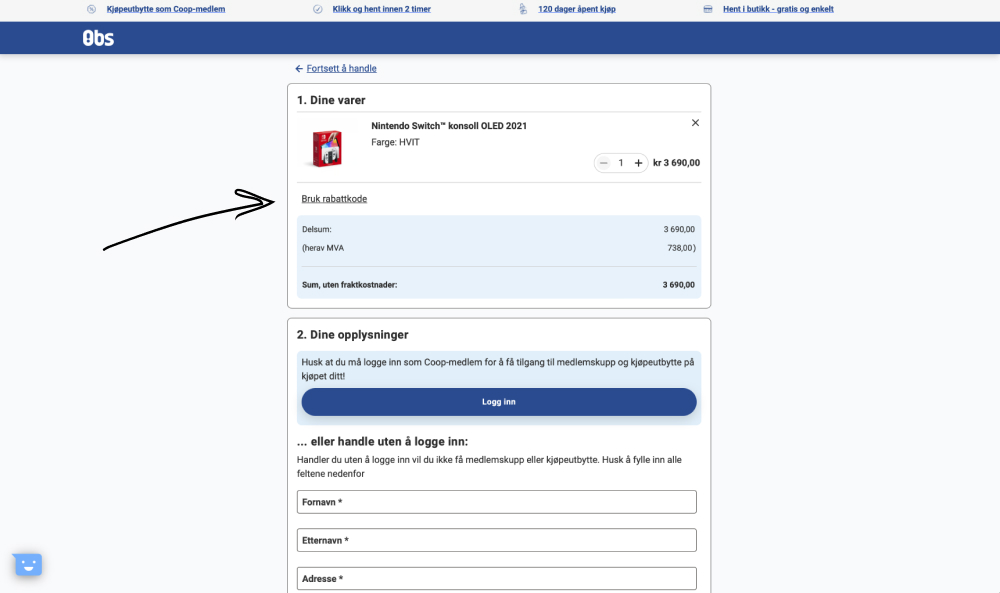This screenshot has height=593, width=1000.
Task: Open the chat assistant smiley icon
Action: [x=28, y=565]
